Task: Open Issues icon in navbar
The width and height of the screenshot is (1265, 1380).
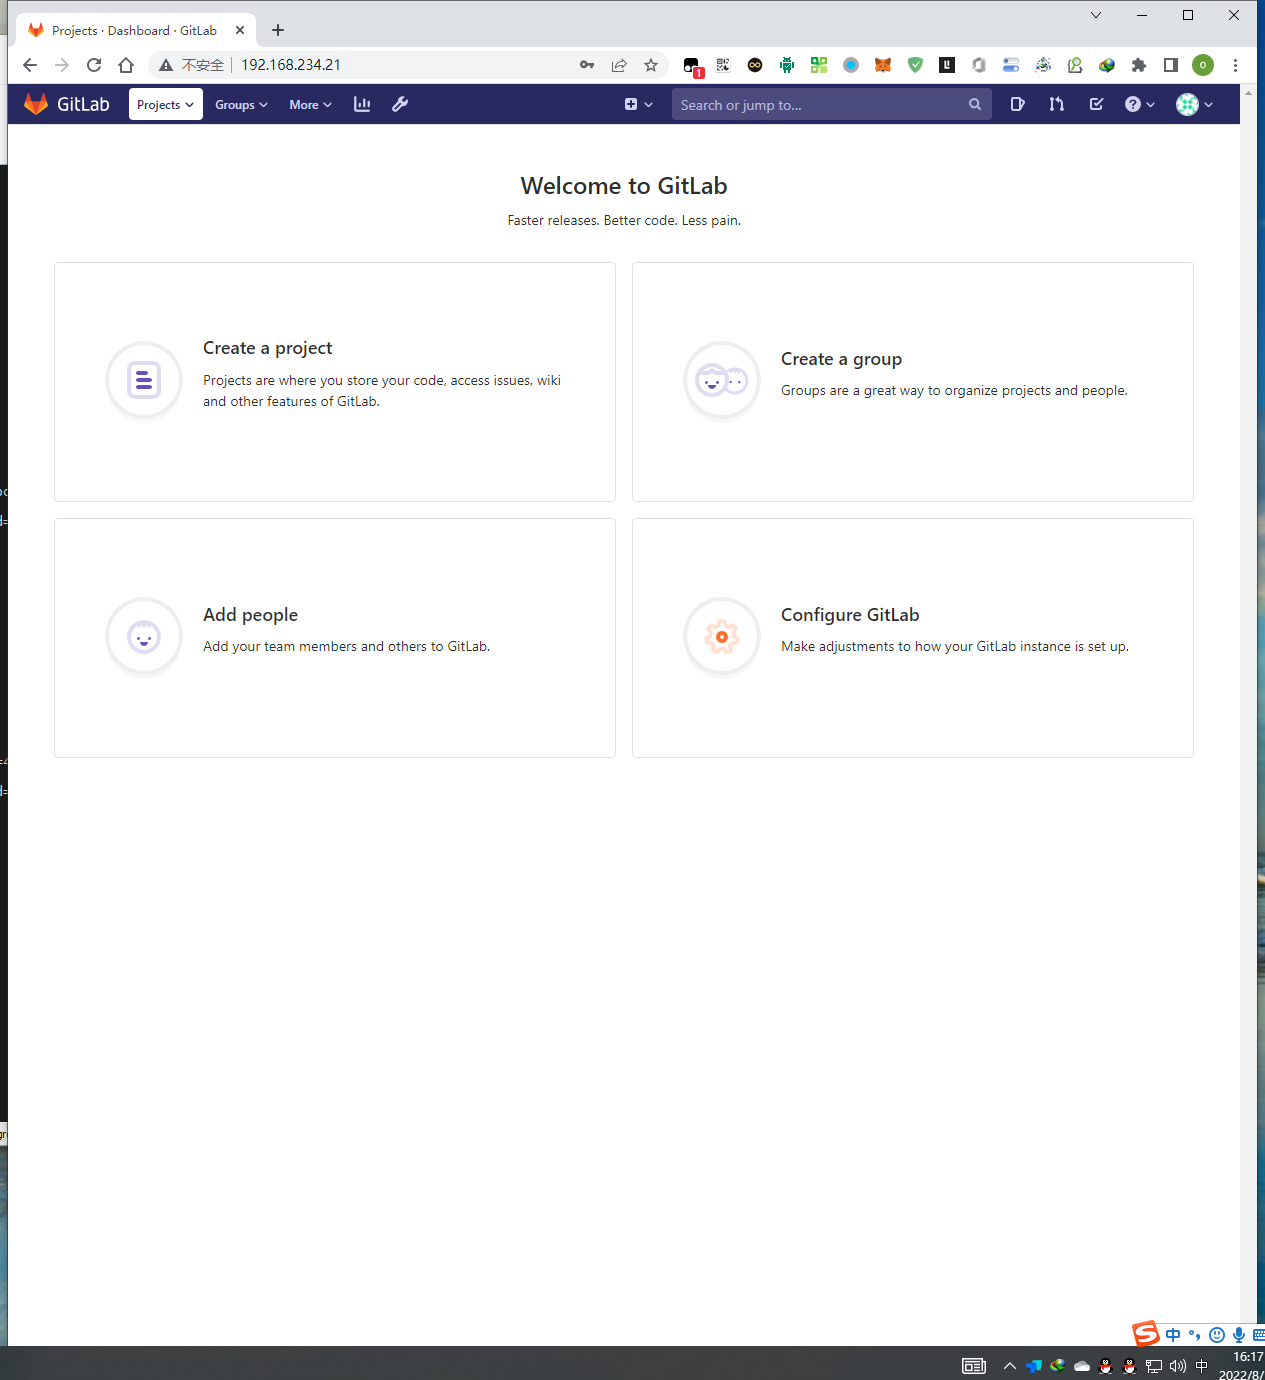Action: (x=1017, y=104)
